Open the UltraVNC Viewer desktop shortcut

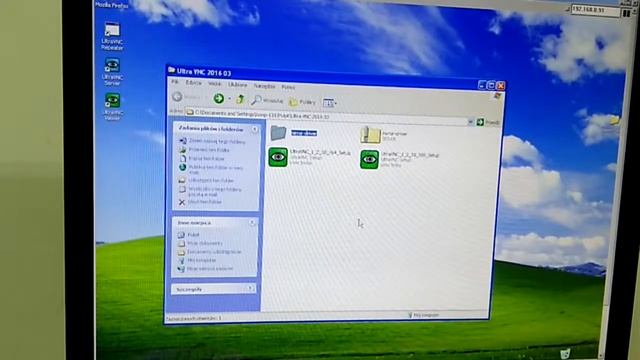112,106
